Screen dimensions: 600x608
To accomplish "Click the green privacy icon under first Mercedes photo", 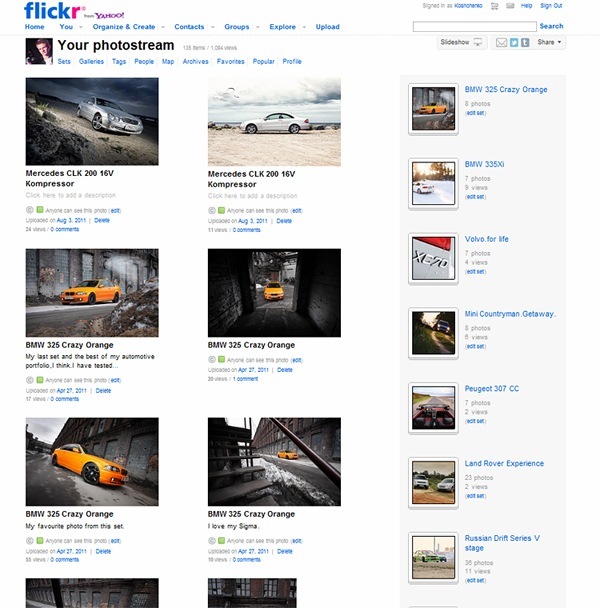I will point(40,211).
